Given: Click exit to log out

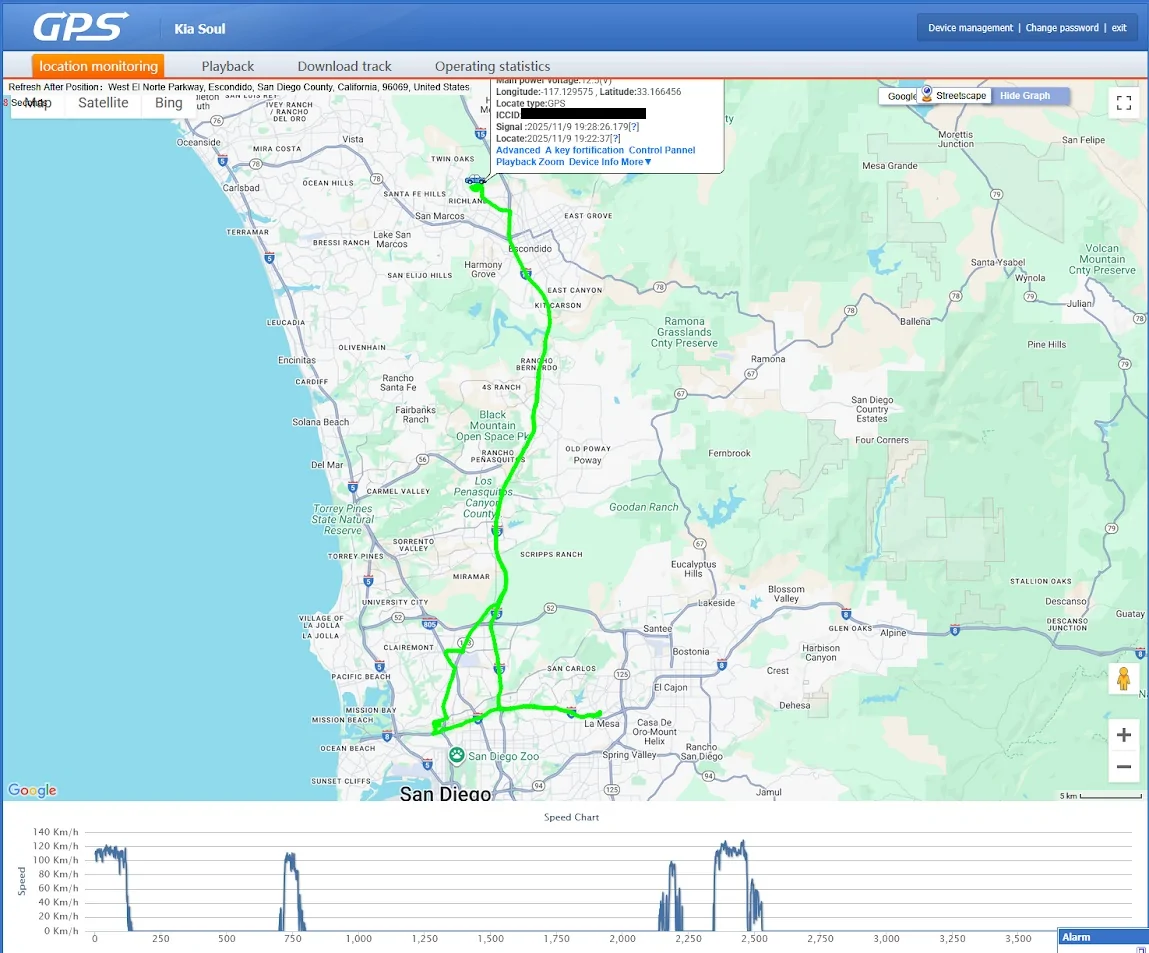Looking at the screenshot, I should tap(1119, 28).
